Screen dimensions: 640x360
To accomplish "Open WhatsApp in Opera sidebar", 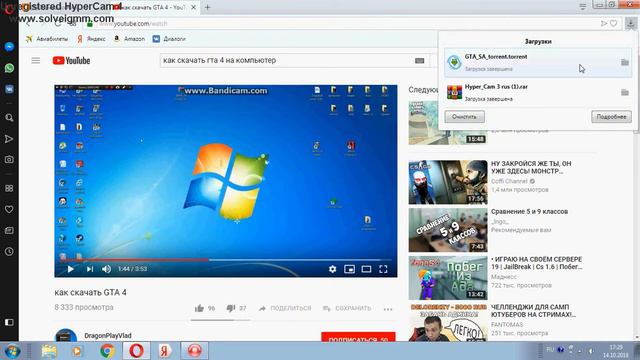I will coord(9,68).
